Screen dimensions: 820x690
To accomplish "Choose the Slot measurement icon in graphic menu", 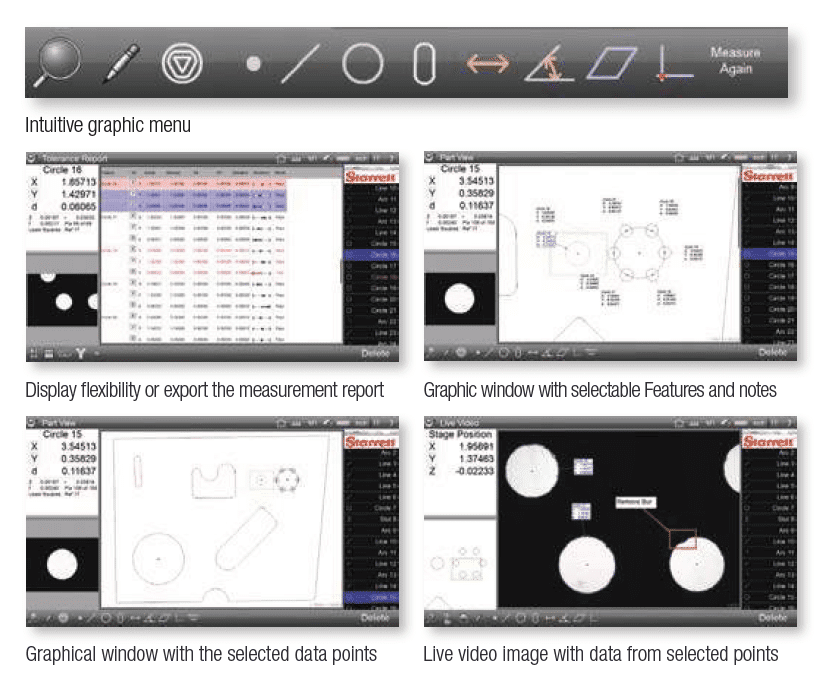I will 424,64.
